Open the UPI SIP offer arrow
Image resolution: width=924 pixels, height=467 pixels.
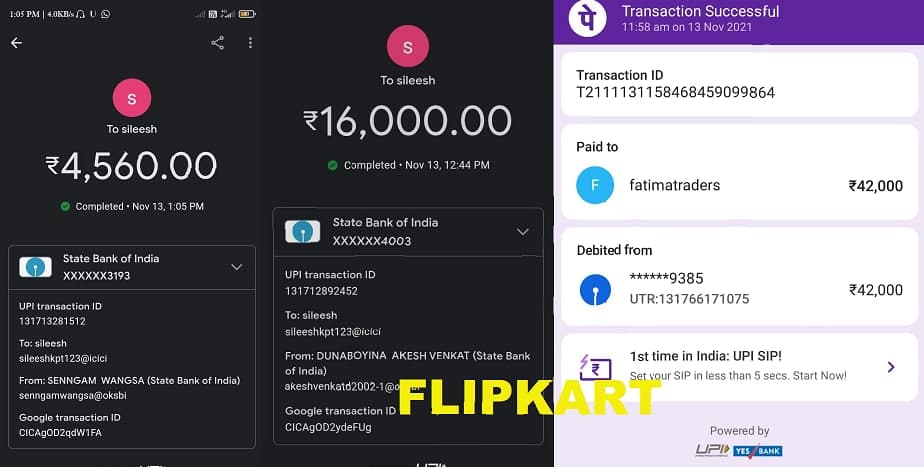(891, 367)
